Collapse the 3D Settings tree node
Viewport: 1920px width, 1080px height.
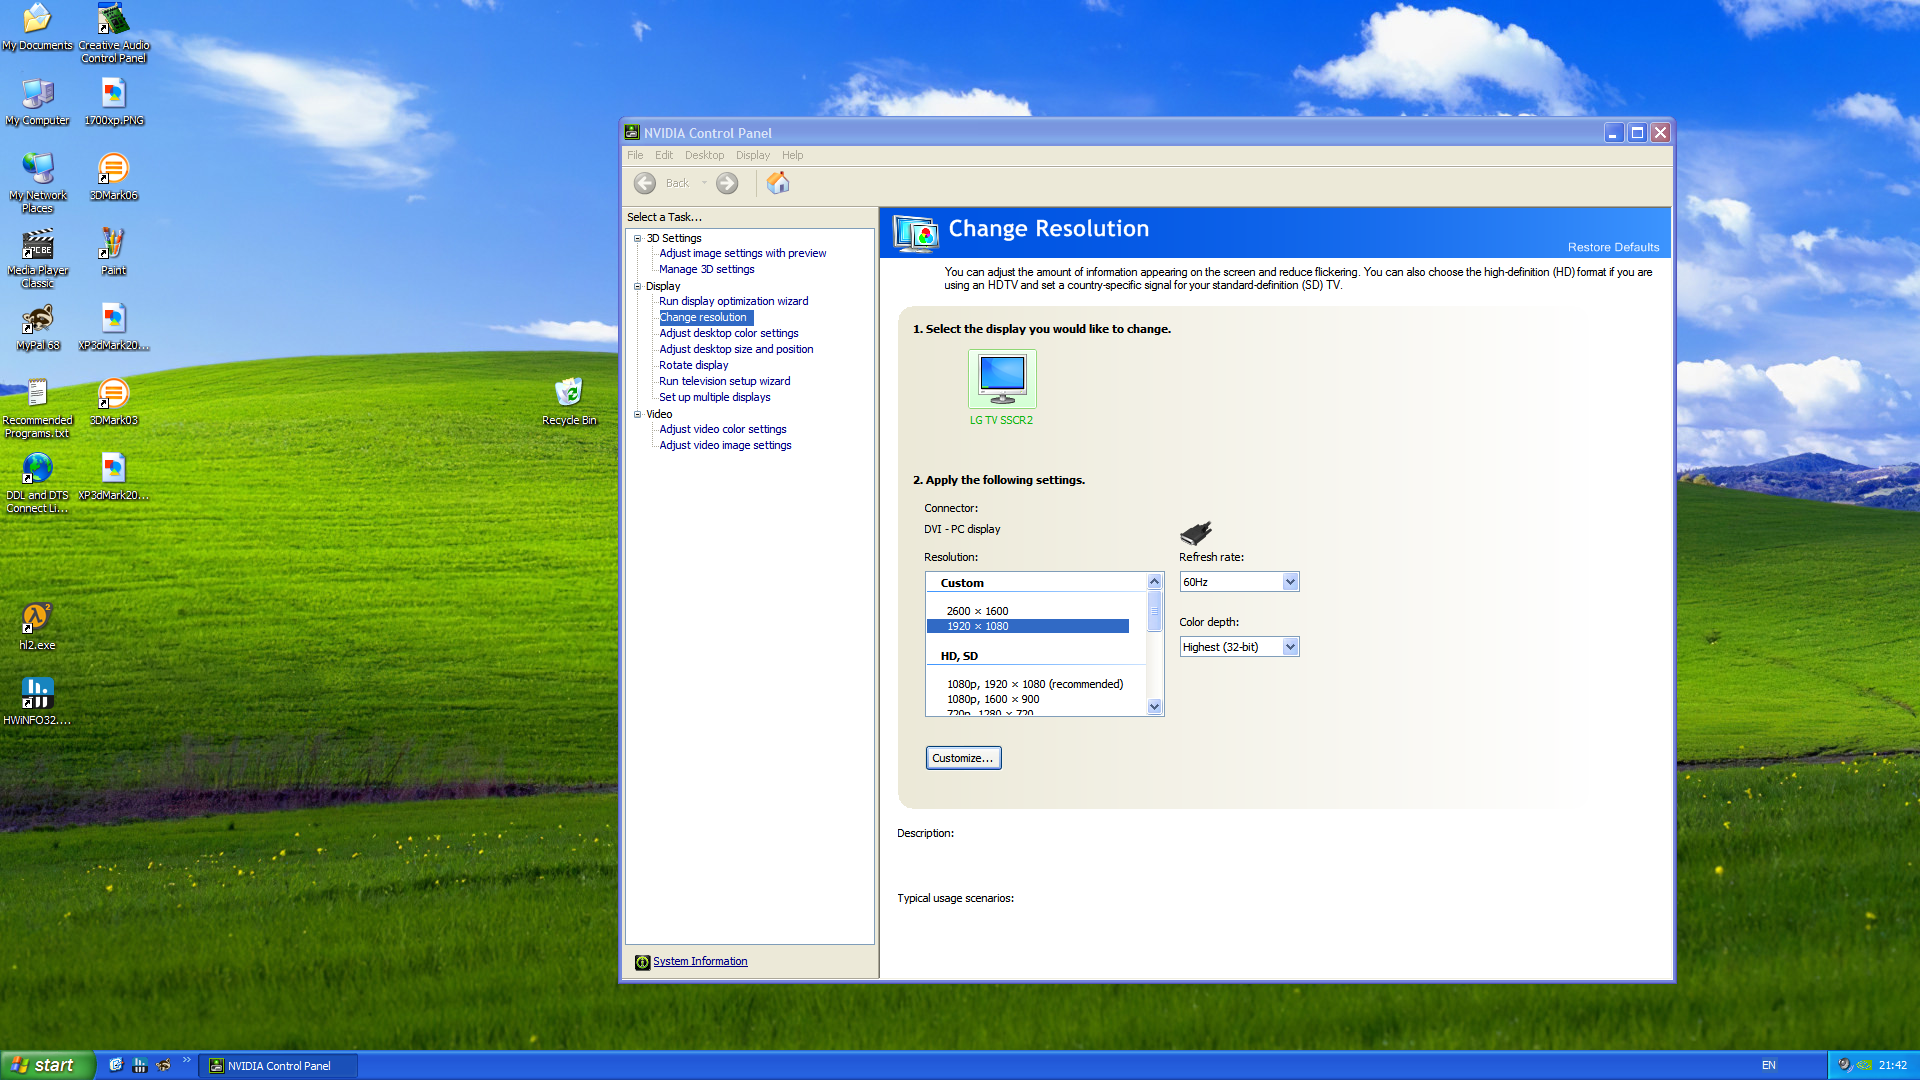click(x=638, y=238)
